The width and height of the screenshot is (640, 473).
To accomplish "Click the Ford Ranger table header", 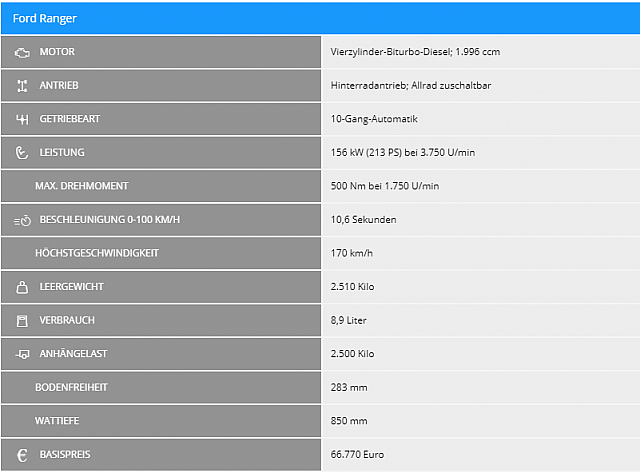I will [x=45, y=18].
